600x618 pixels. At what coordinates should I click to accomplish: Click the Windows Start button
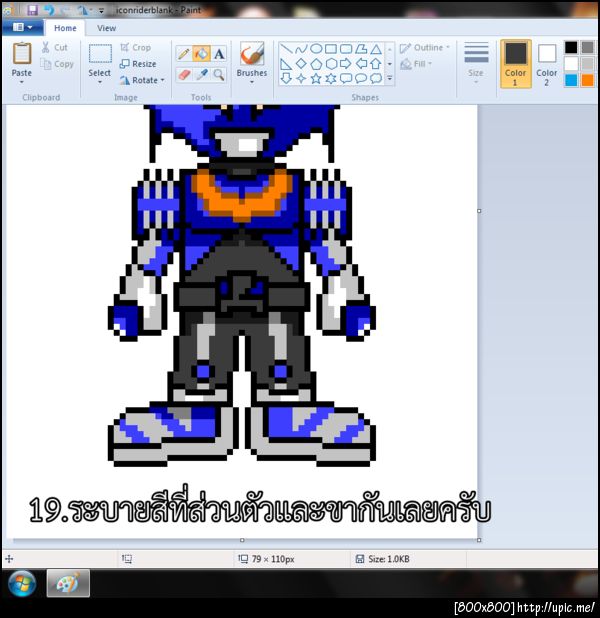22,583
